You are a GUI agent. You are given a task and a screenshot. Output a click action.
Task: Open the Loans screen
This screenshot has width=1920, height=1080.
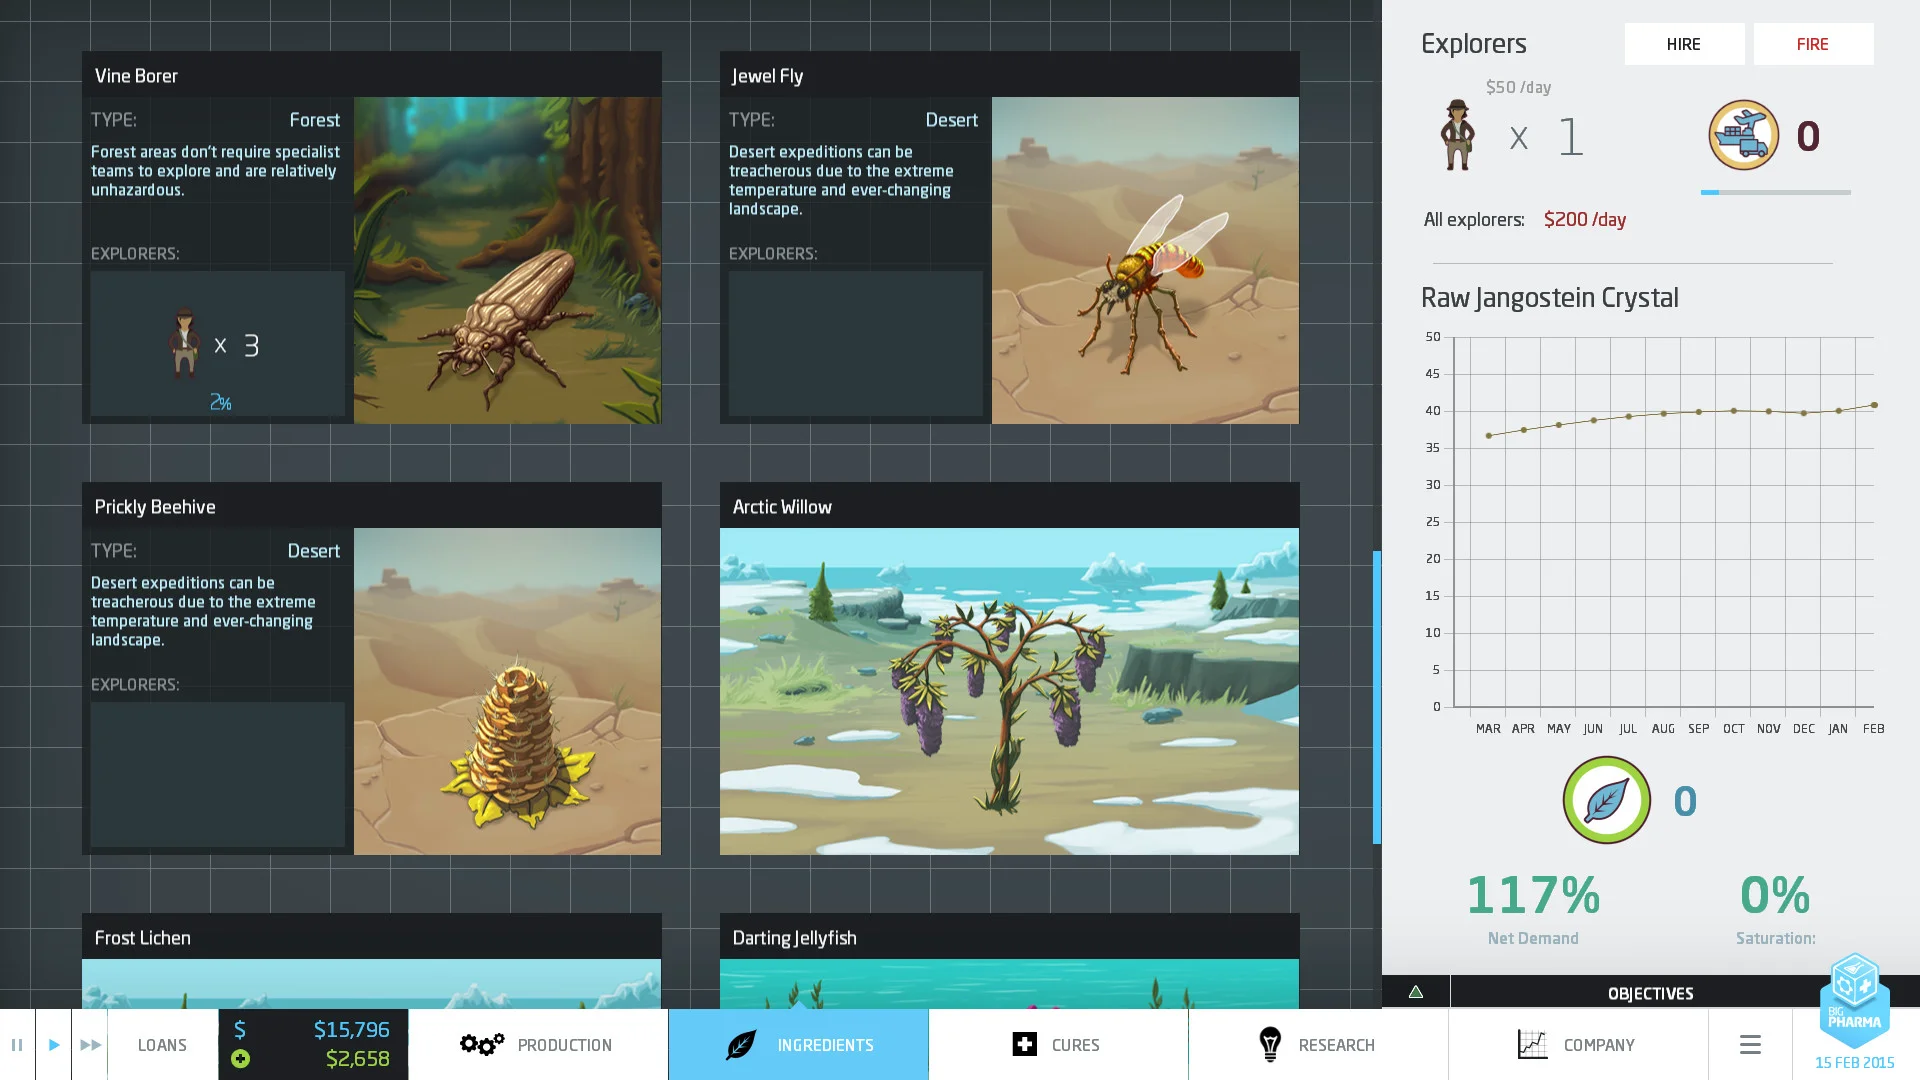(161, 1044)
